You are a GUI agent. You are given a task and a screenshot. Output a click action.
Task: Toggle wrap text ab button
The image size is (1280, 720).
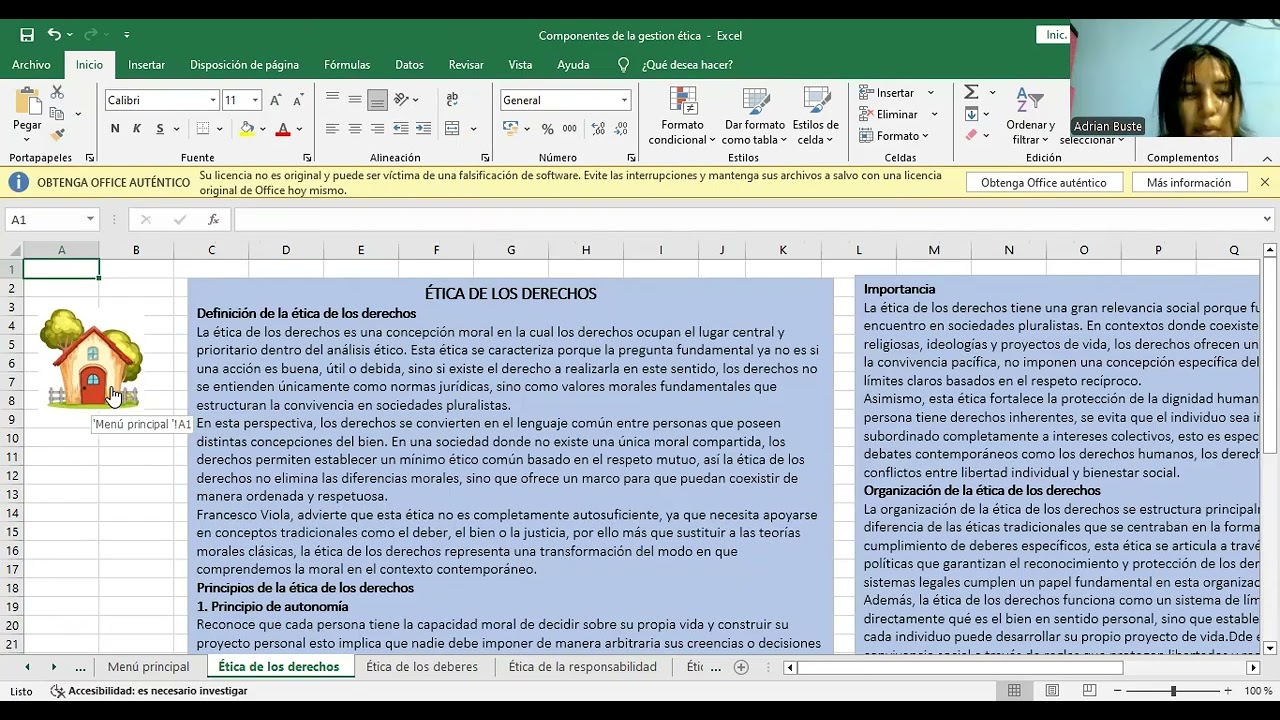click(452, 100)
